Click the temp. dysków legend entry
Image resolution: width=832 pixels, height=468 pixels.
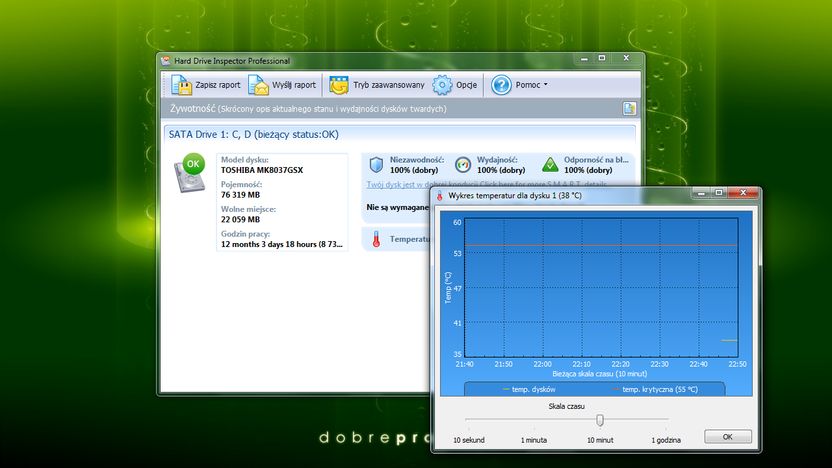(x=529, y=389)
